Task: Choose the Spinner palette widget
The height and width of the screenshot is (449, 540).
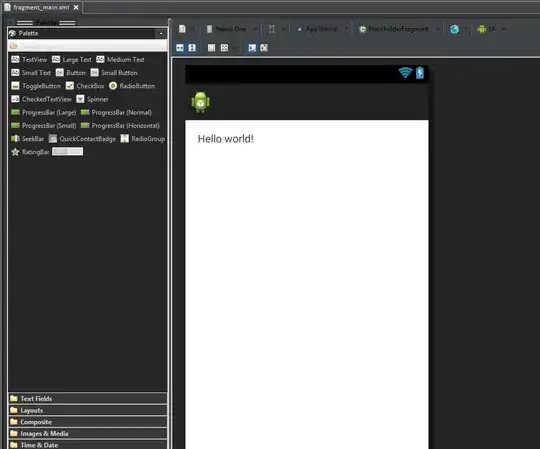Action: [x=92, y=99]
